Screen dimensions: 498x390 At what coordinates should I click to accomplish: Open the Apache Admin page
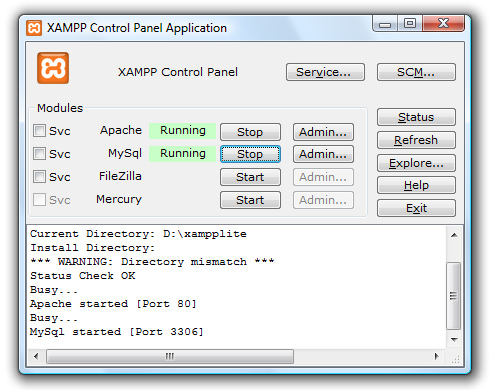pos(323,132)
